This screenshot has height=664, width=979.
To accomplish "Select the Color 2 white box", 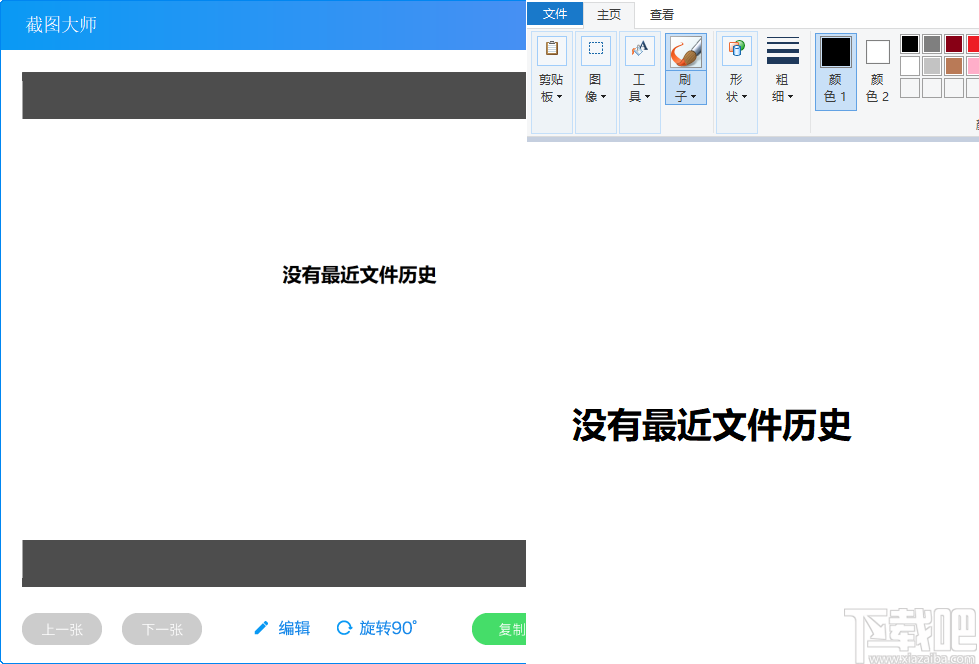I will click(x=877, y=50).
